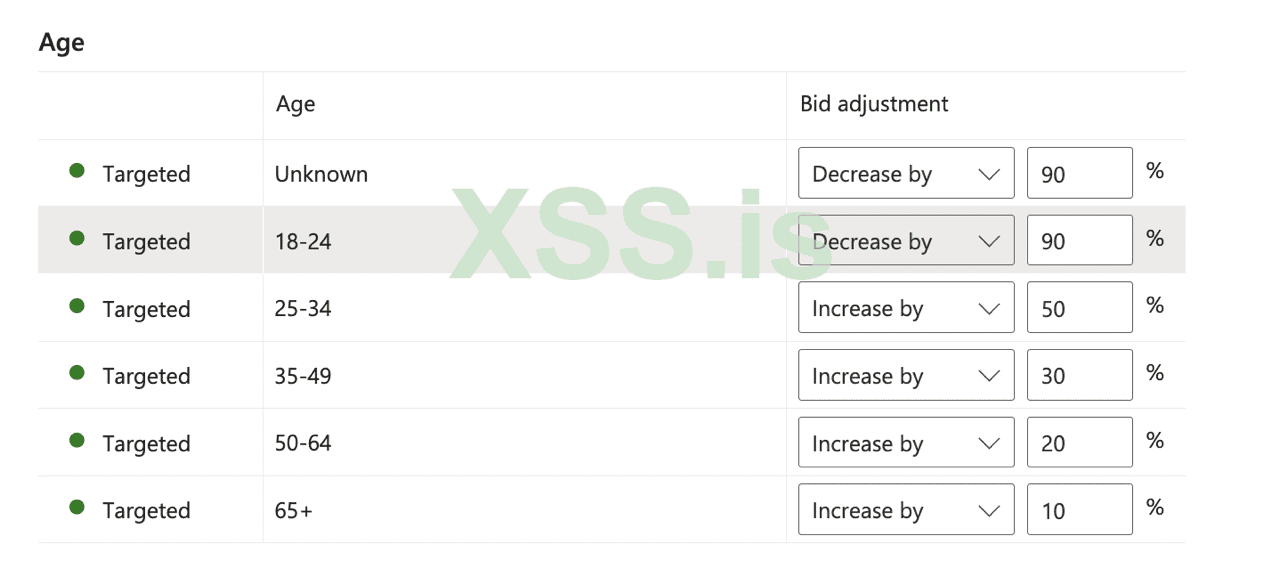1280x561 pixels.
Task: Click the green status dot for 50-64
Action: pos(77,440)
